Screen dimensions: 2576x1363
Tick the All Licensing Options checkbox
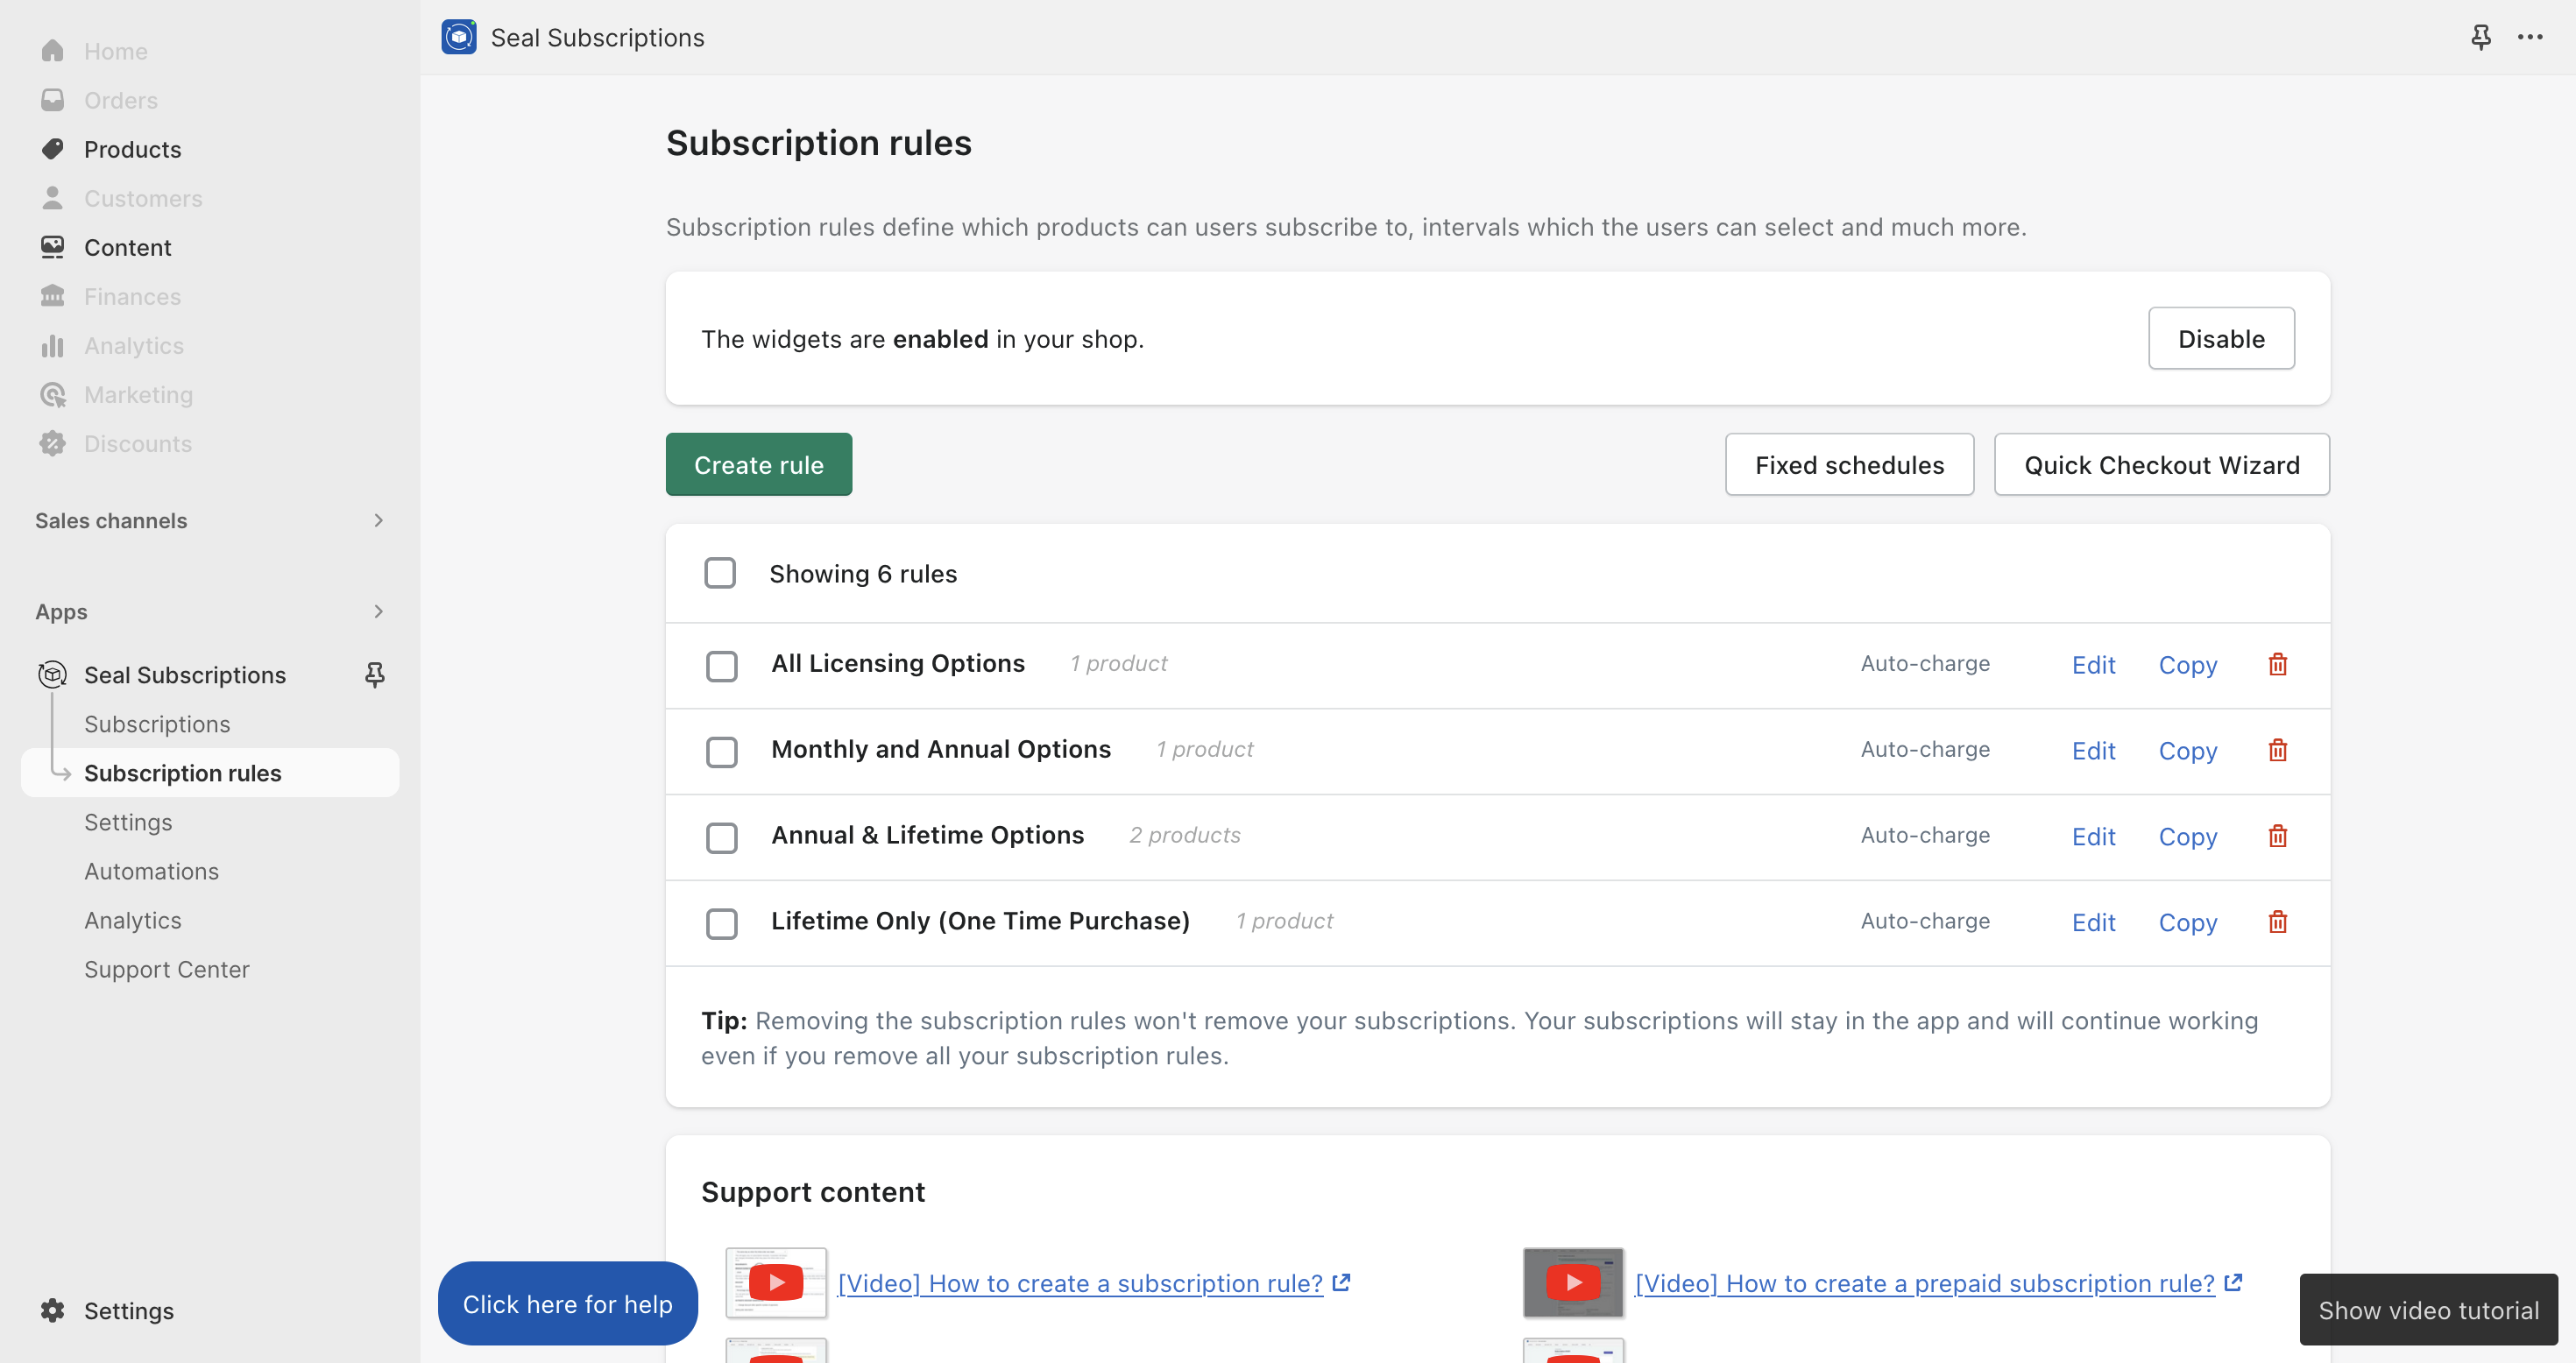click(x=721, y=665)
